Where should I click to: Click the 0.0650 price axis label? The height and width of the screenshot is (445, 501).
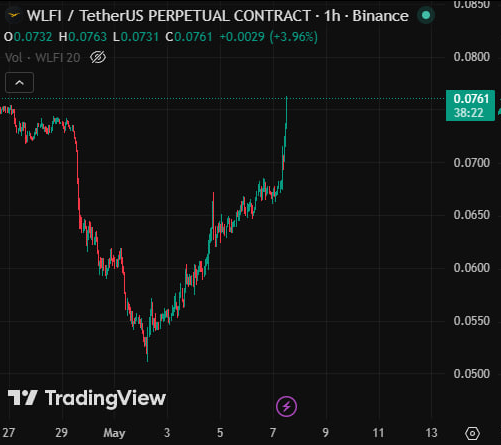tap(472, 215)
